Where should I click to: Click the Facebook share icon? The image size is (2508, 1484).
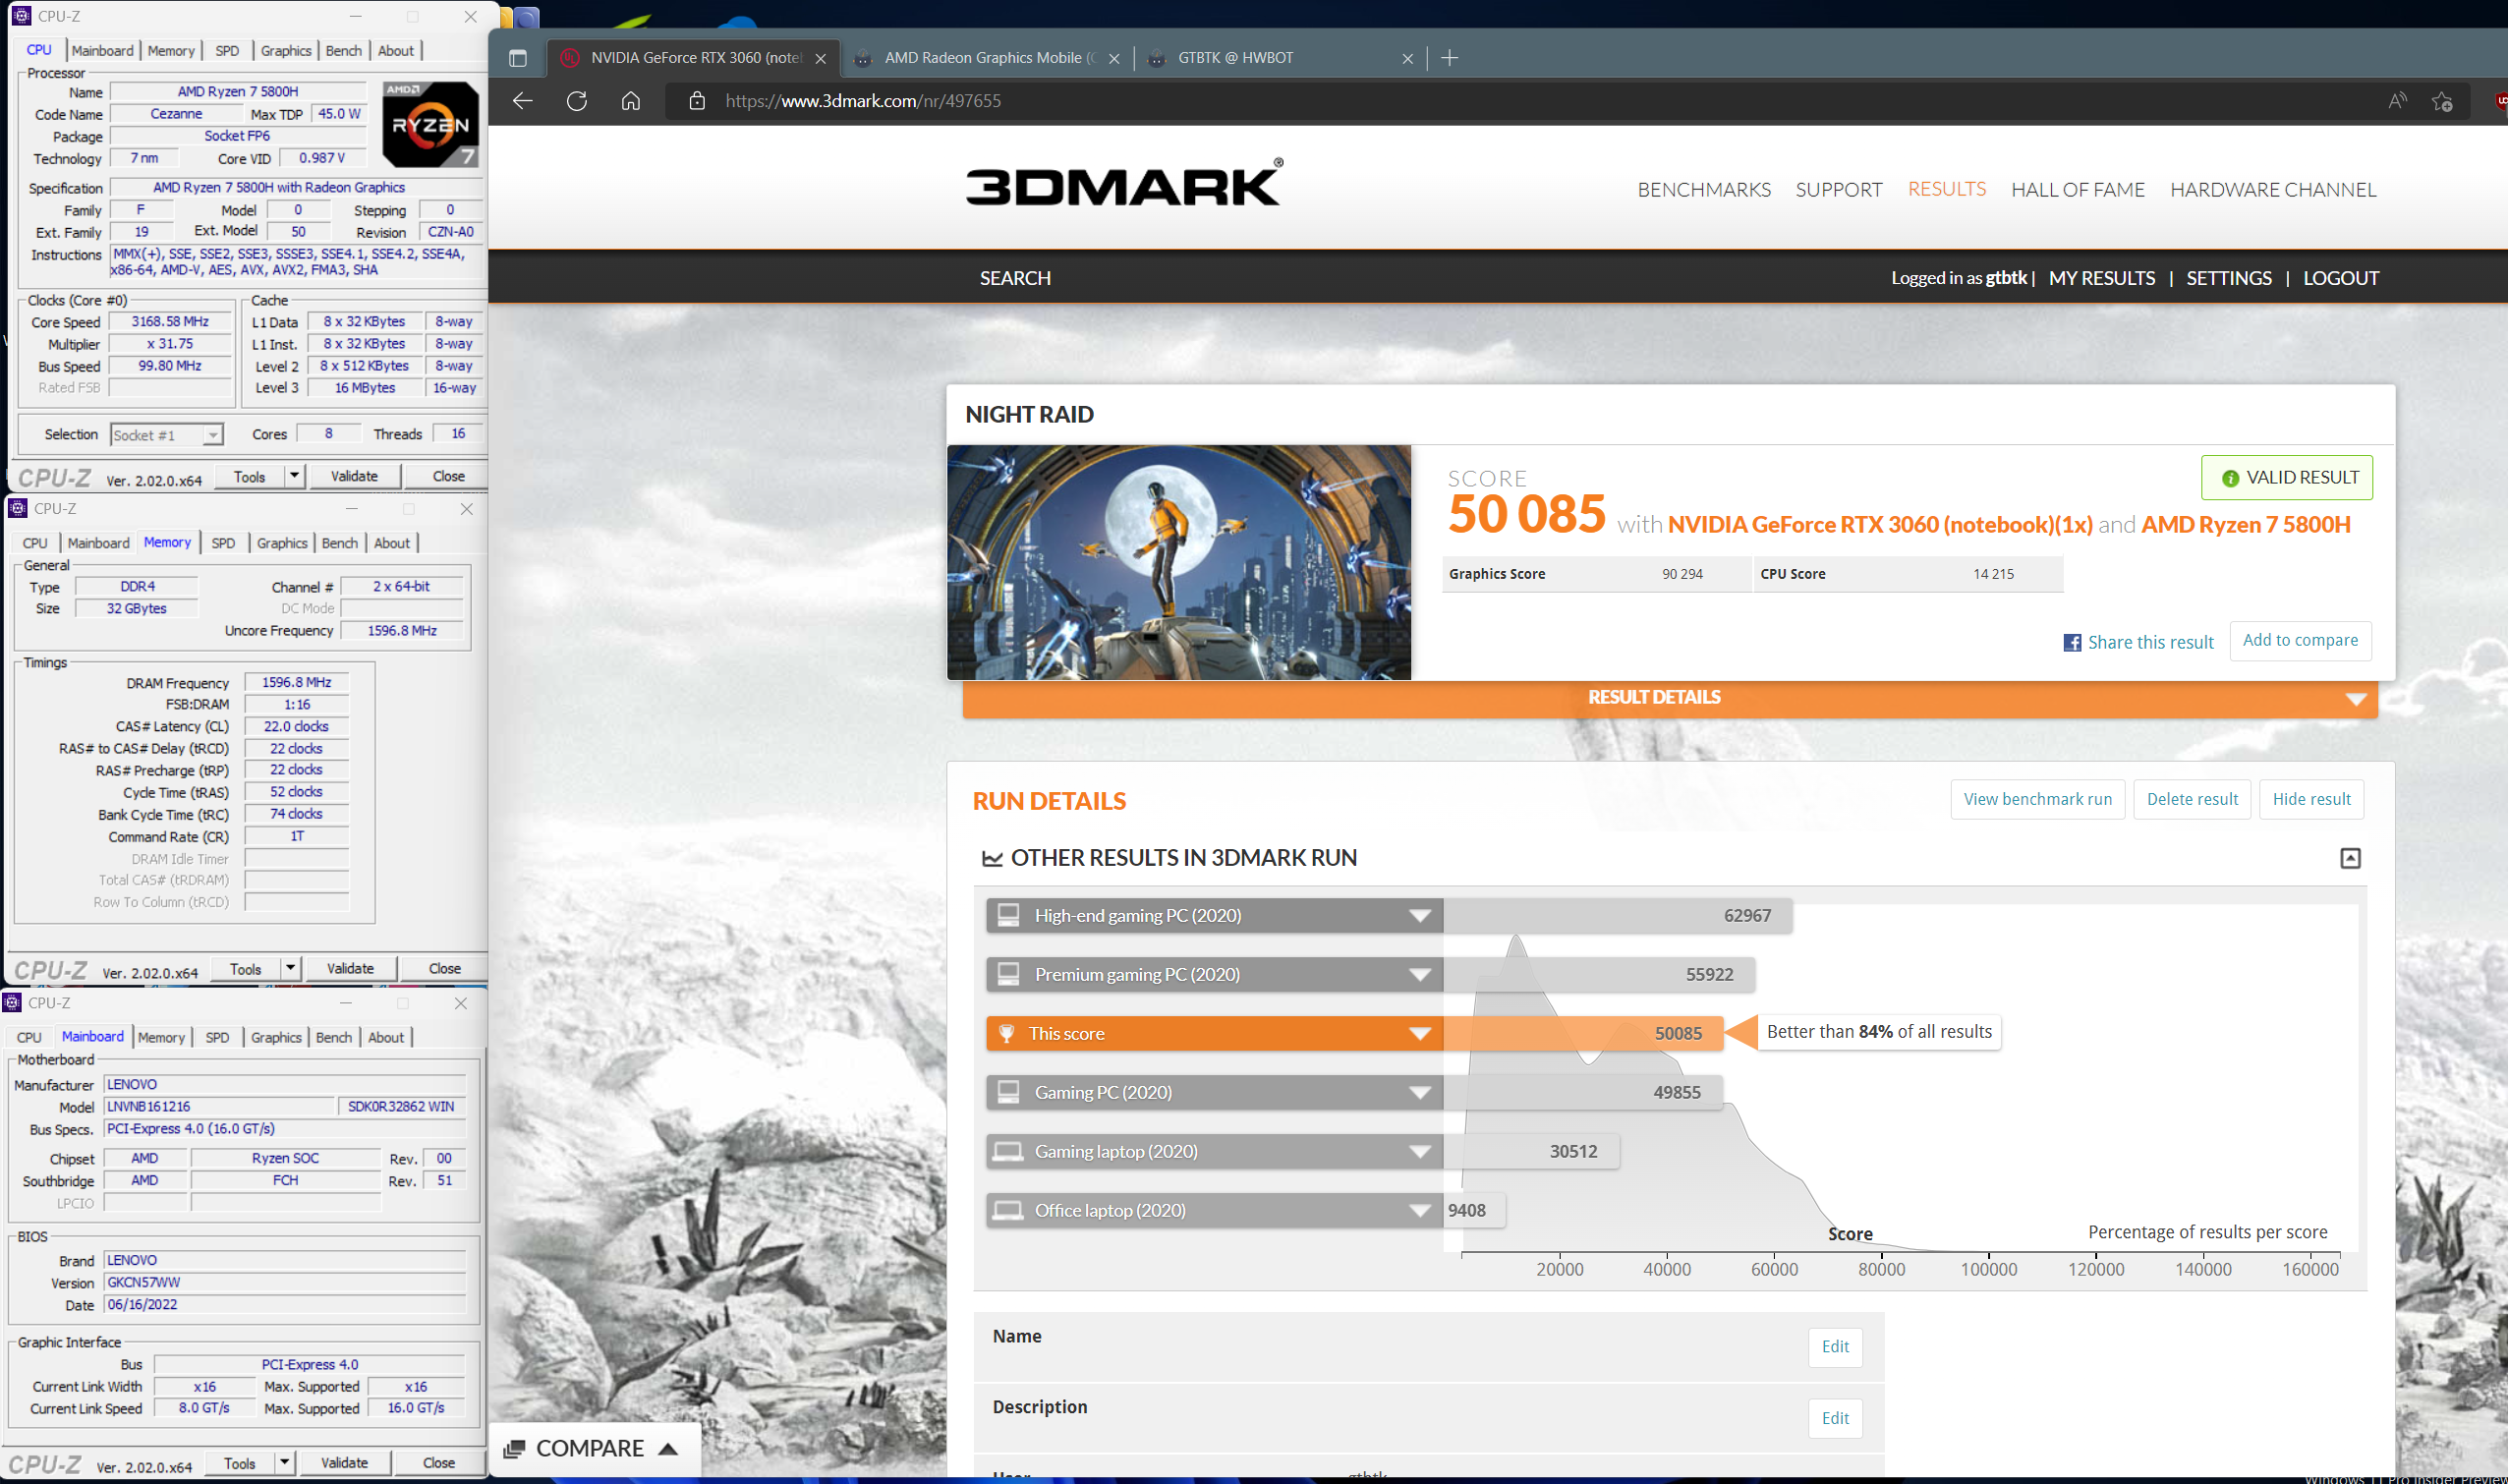2072,643
